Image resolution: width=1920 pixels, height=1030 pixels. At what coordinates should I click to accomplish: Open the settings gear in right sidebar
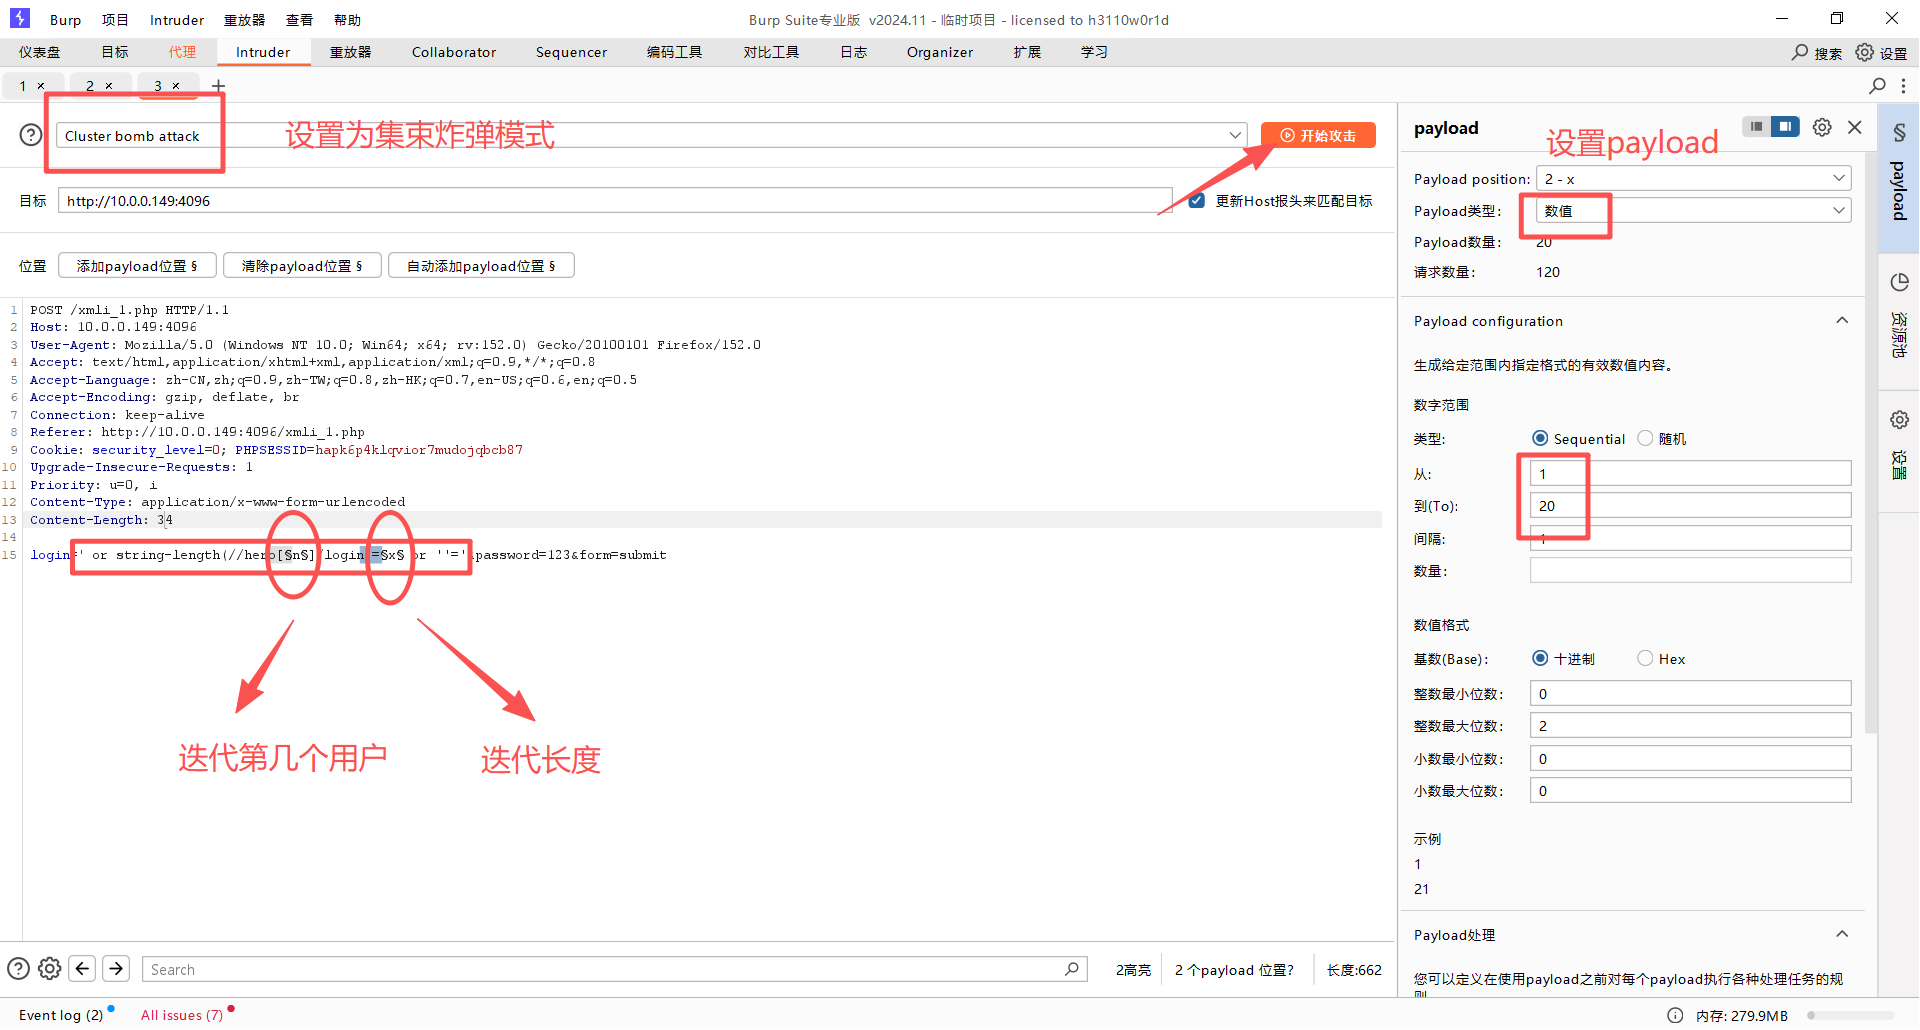click(1899, 420)
